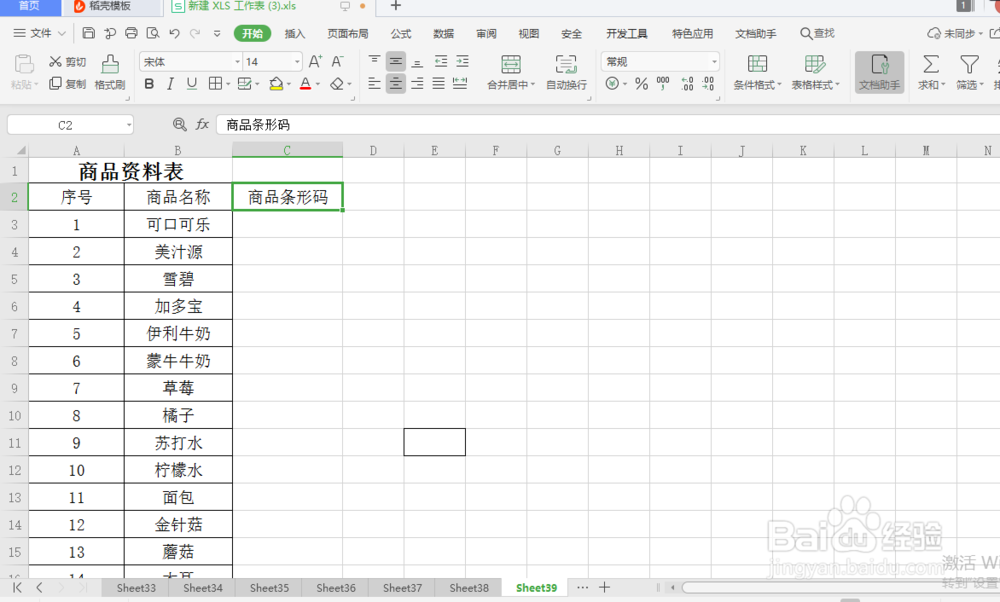Toggle italic formatting
Viewport: 1000px width, 602px height.
pos(169,84)
